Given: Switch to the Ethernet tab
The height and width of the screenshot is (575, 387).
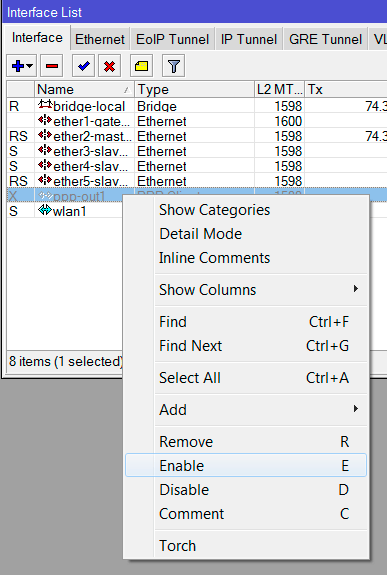Looking at the screenshot, I should click(x=100, y=39).
